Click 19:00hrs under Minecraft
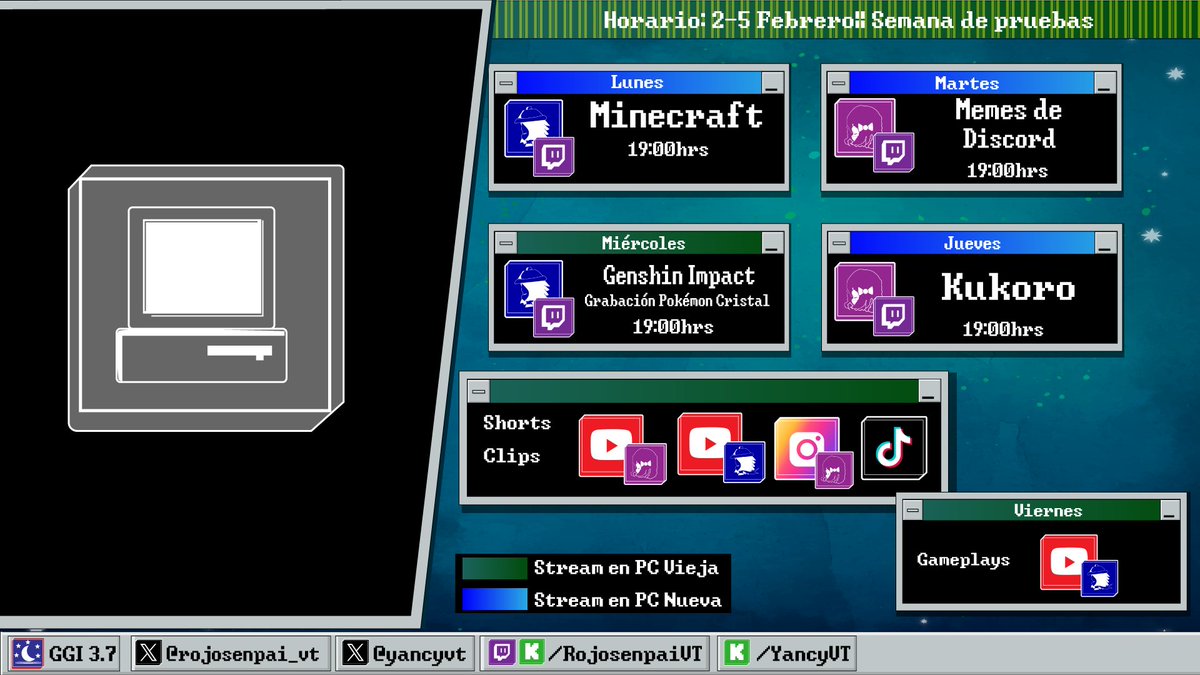1200x675 pixels. pyautogui.click(x=668, y=149)
